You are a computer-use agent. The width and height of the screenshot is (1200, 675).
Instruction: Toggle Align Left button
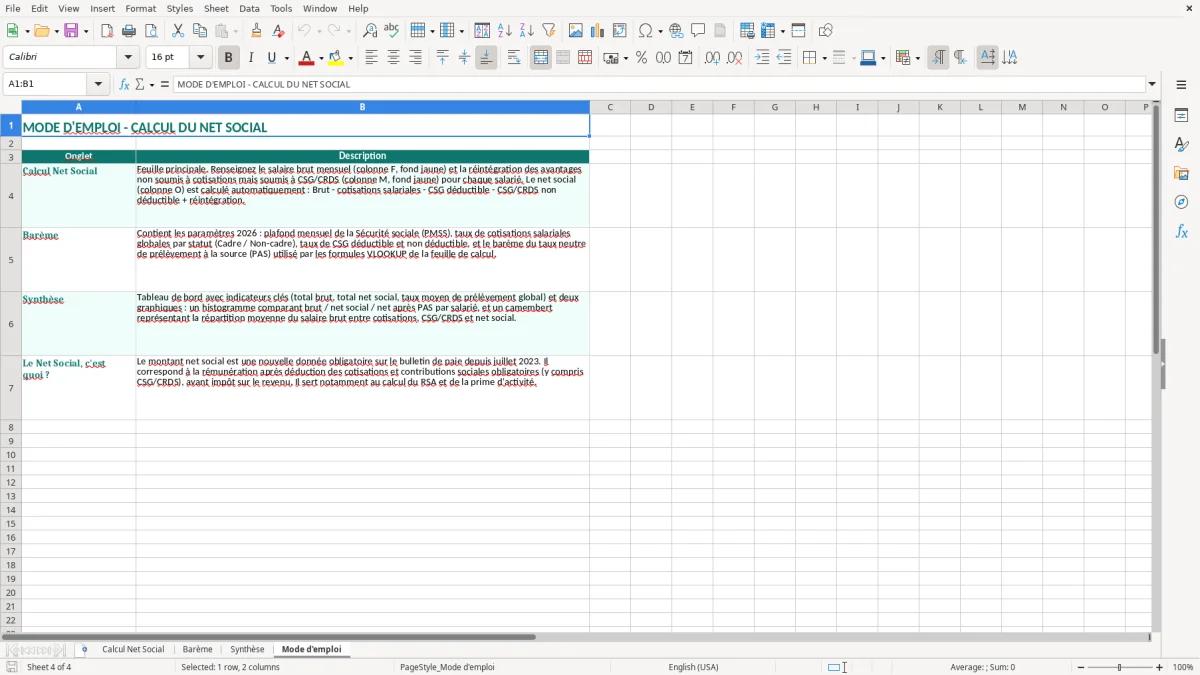tap(371, 58)
